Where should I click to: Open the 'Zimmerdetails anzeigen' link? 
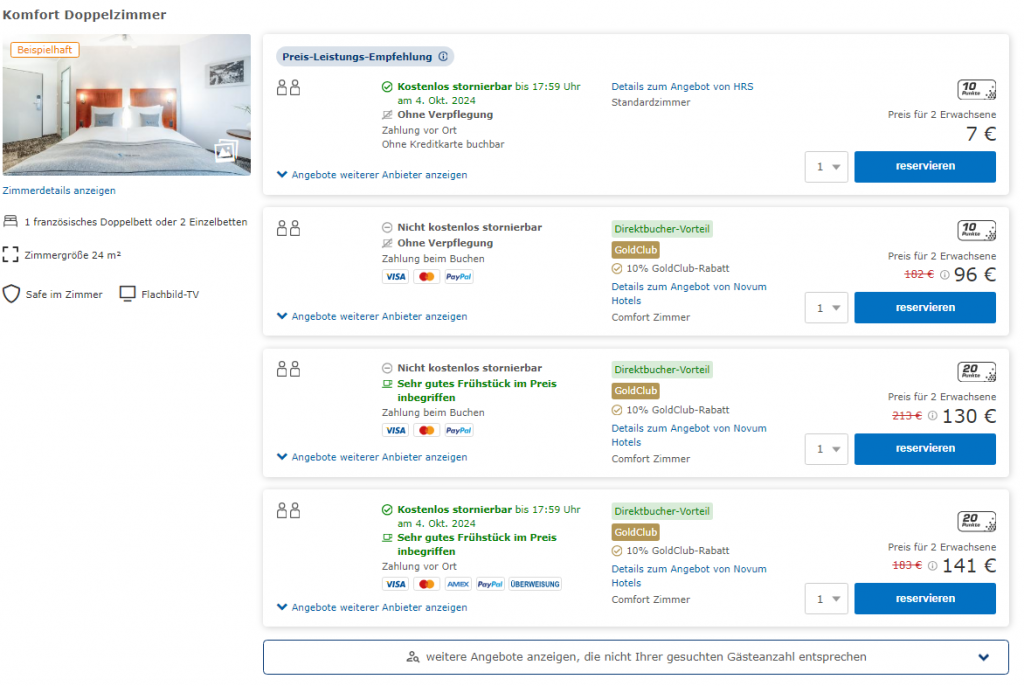(x=59, y=190)
